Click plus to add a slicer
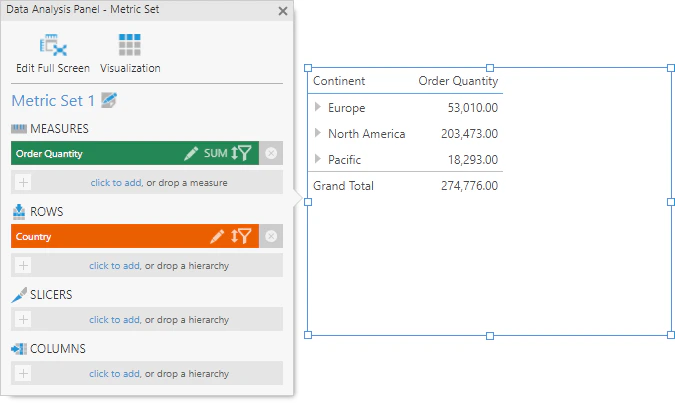The height and width of the screenshot is (403, 675). [x=23, y=319]
